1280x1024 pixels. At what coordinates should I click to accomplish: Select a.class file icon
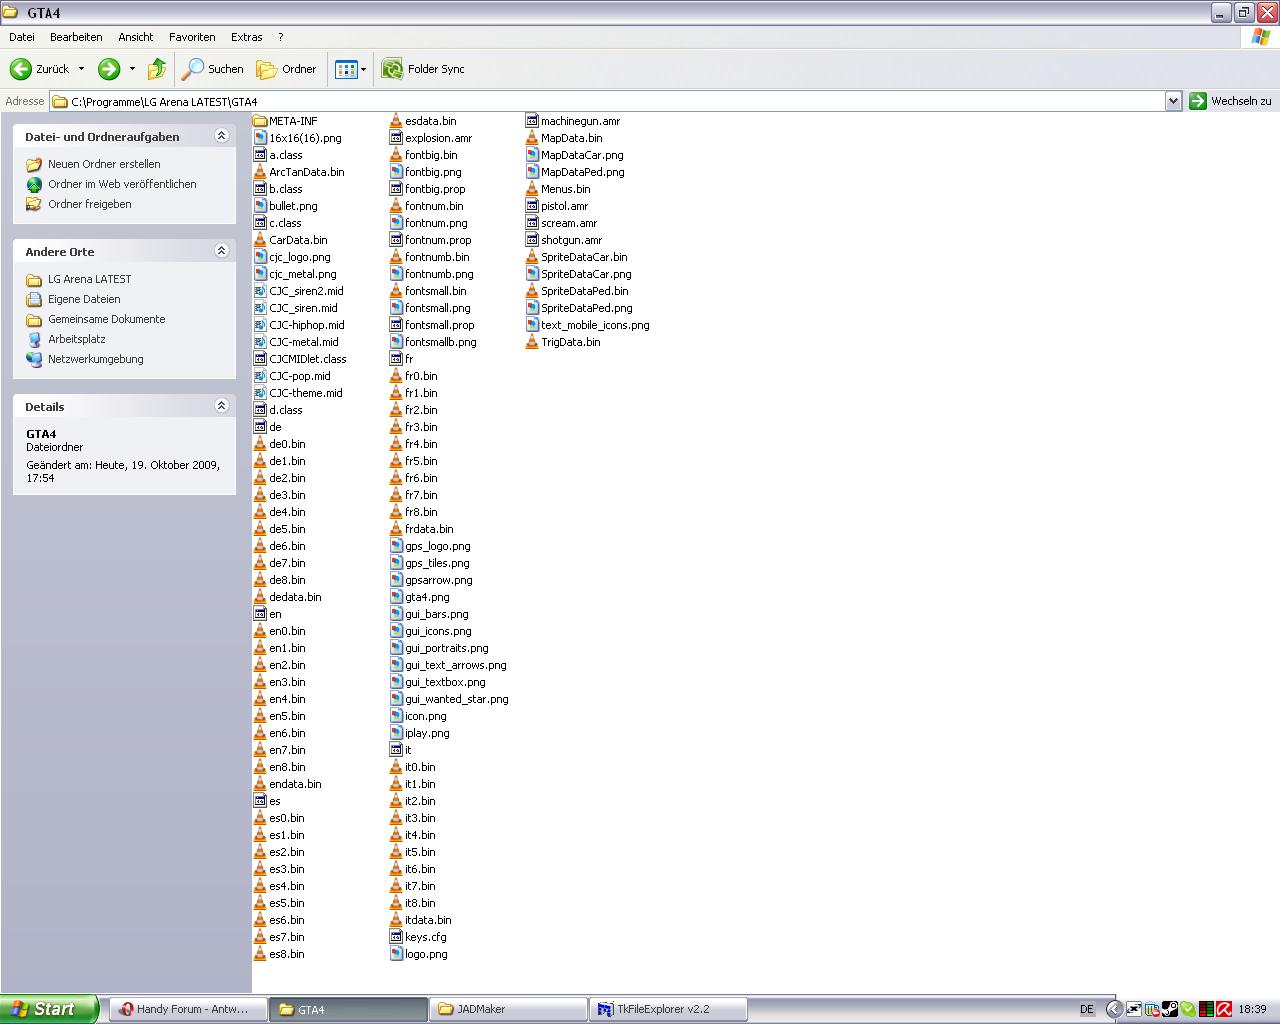point(260,155)
